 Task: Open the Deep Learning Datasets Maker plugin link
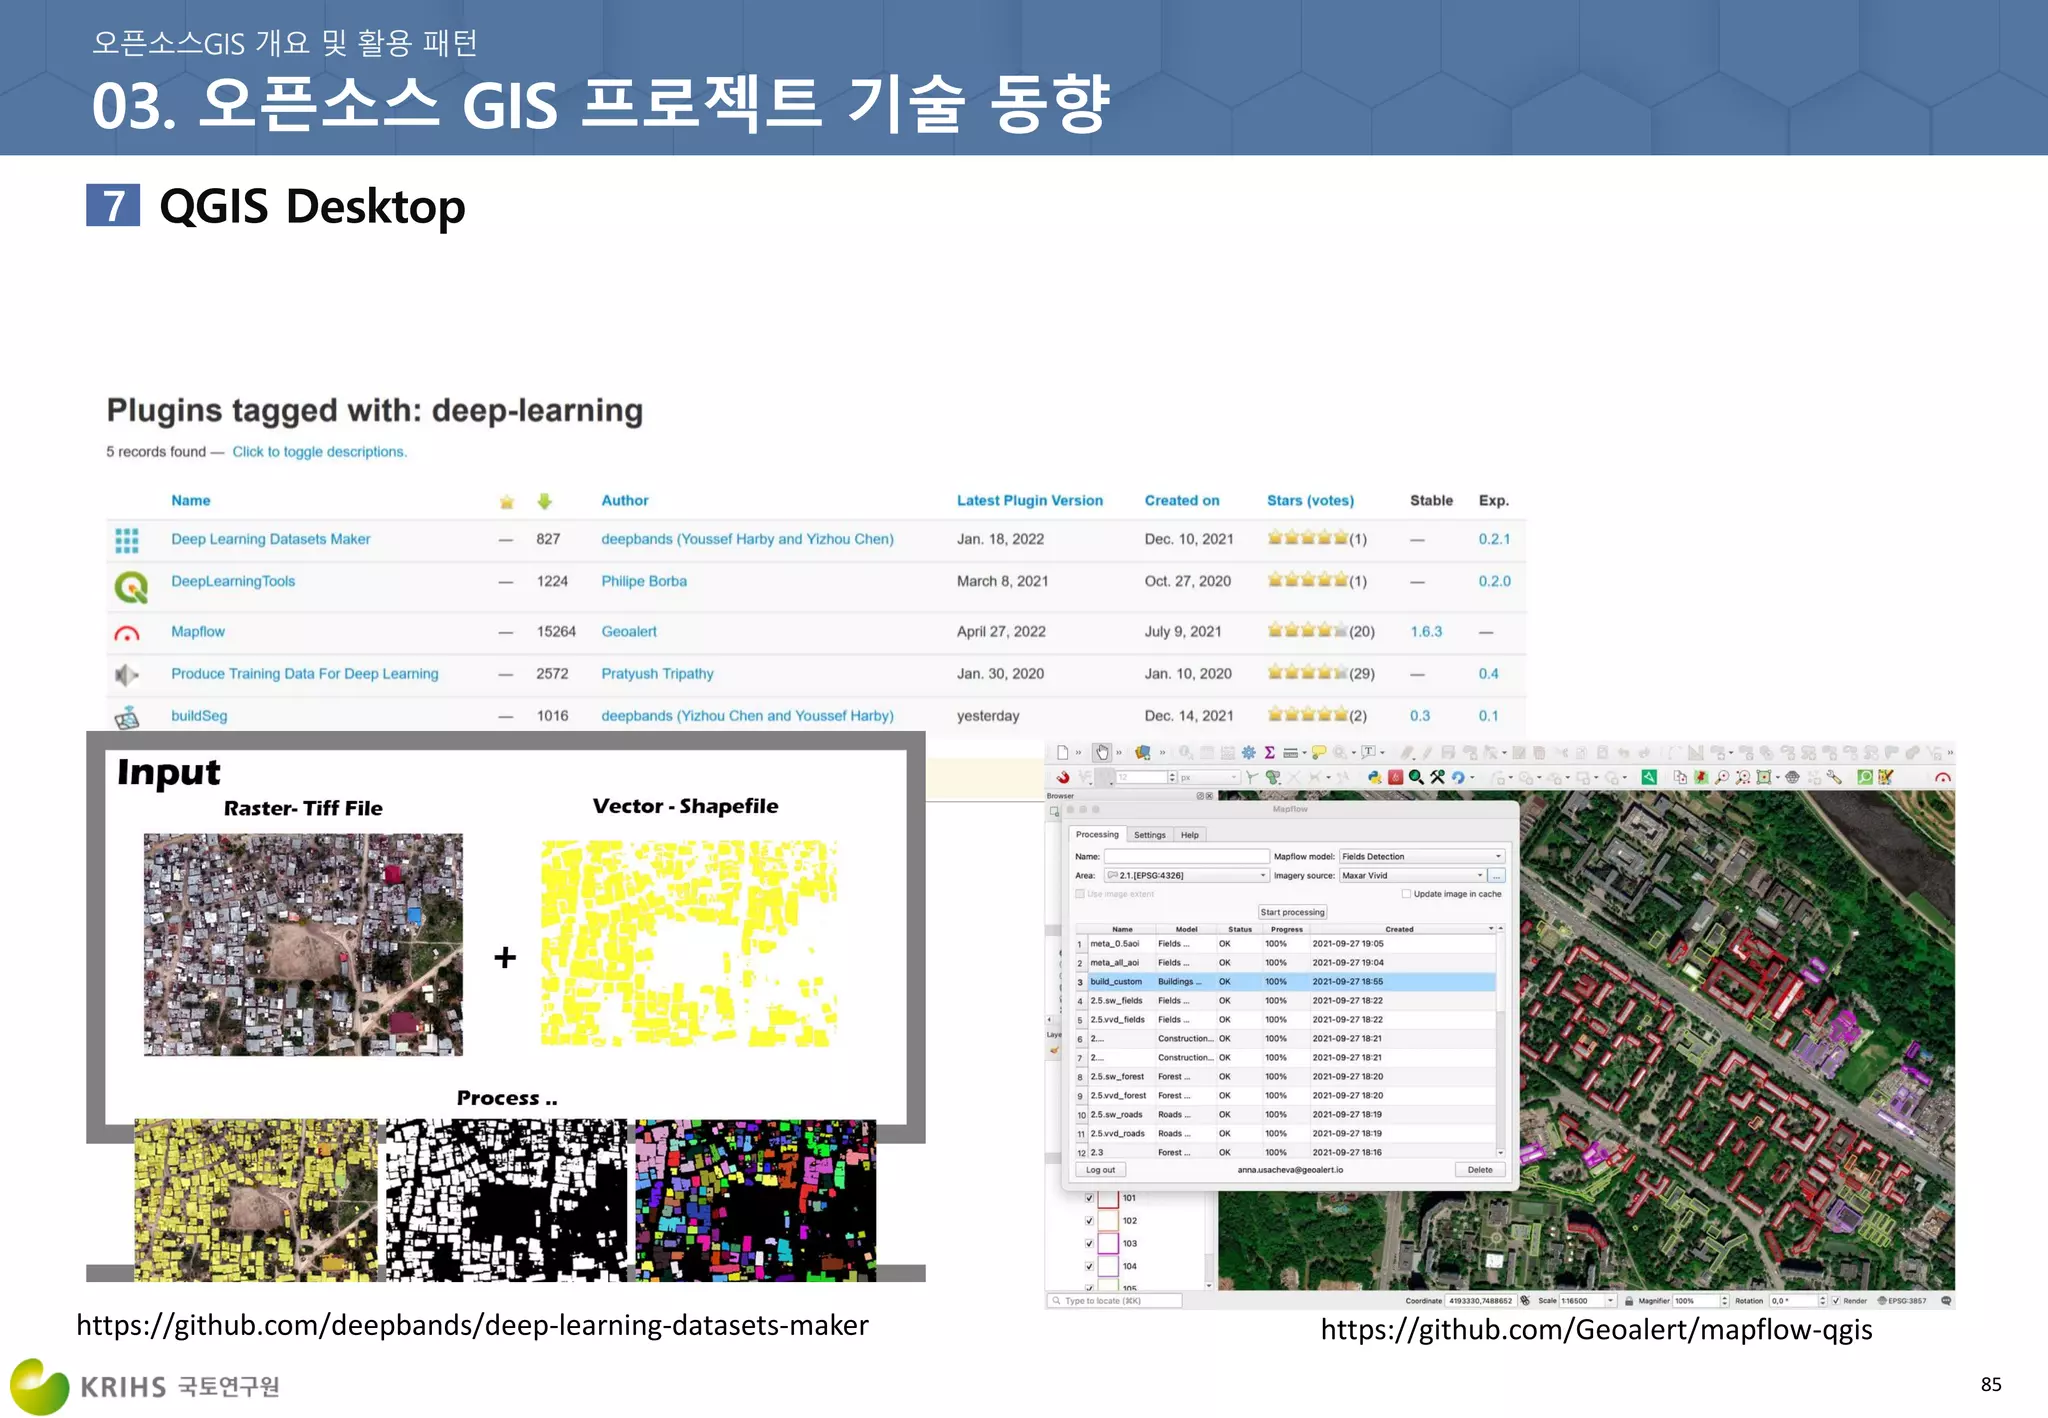point(270,539)
